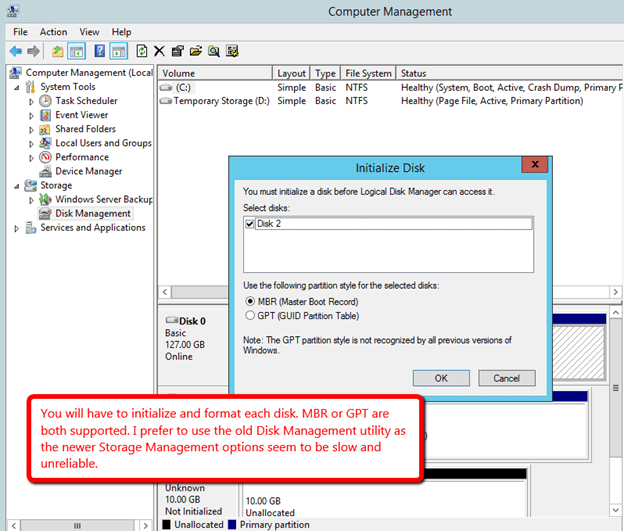Click the blue Help question mark icon
The height and width of the screenshot is (531, 624).
(x=101, y=51)
